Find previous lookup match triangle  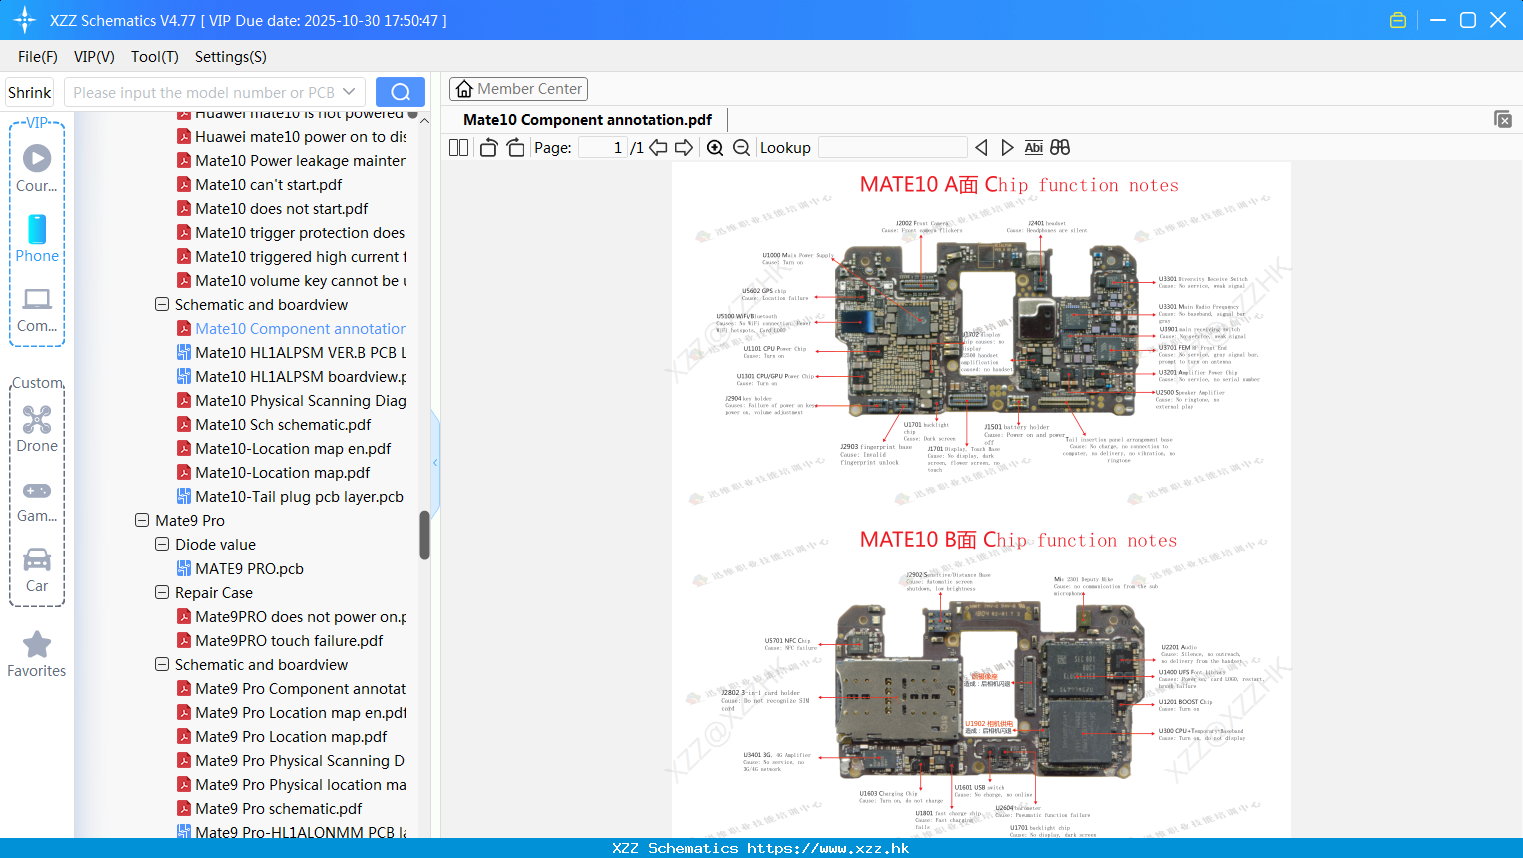click(981, 147)
